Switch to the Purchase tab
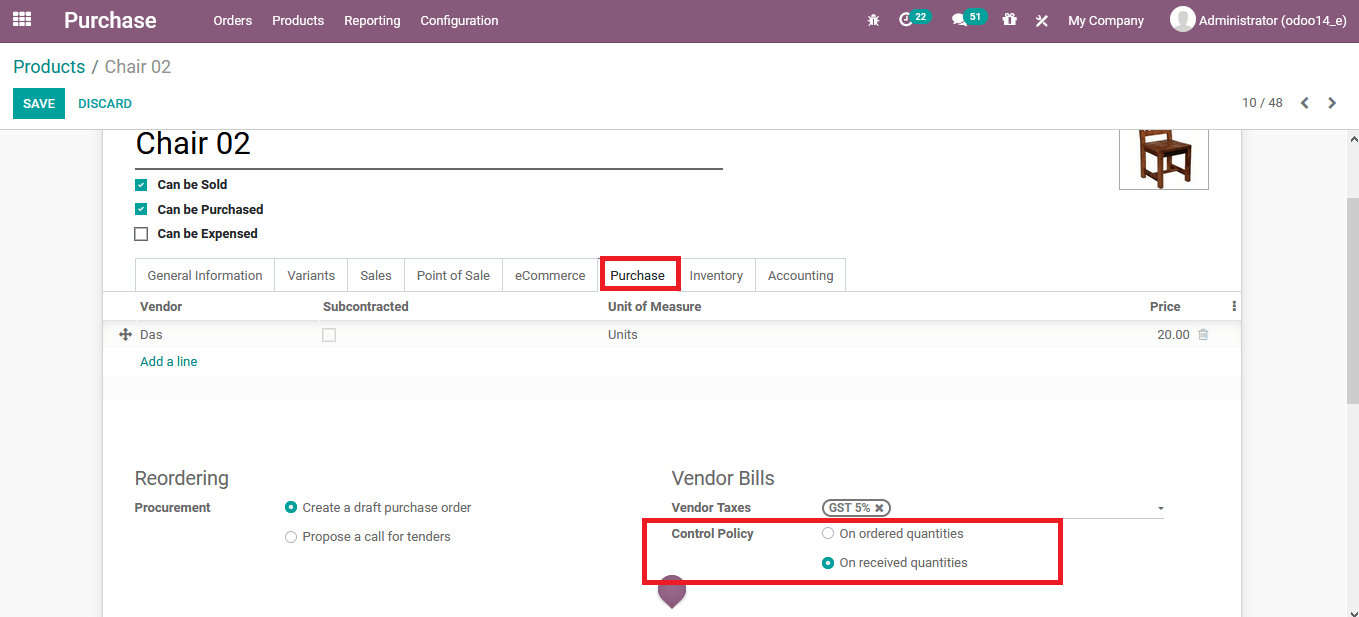The image size is (1359, 617). (x=638, y=276)
